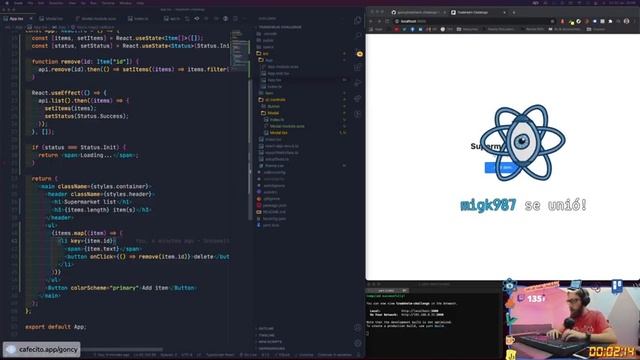Click the browser reload icon
The image size is (640, 360).
pyautogui.click(x=387, y=21)
